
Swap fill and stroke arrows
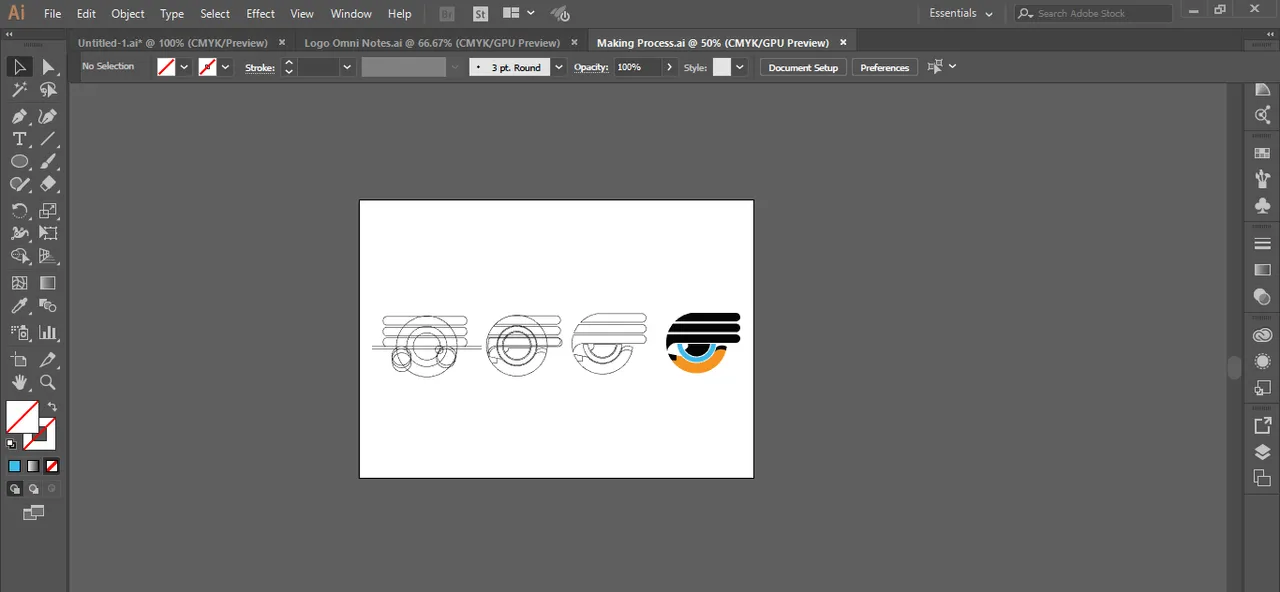(52, 407)
